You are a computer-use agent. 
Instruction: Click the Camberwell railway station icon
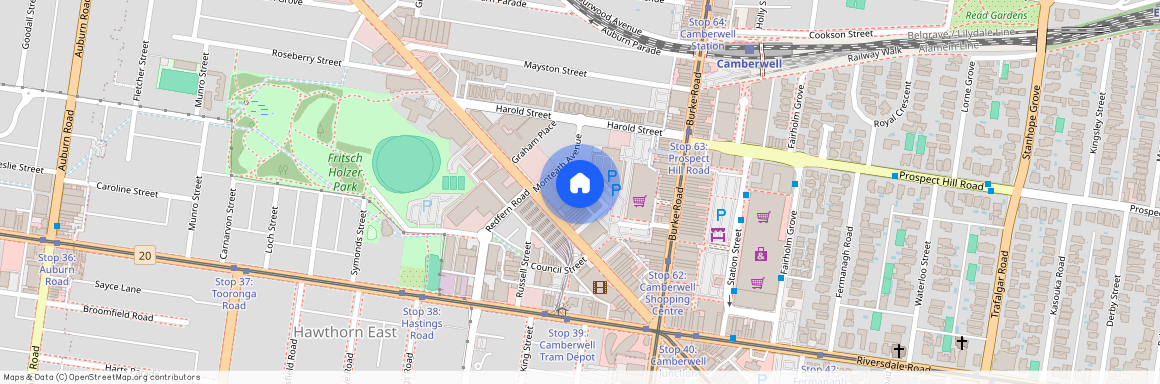(750, 50)
